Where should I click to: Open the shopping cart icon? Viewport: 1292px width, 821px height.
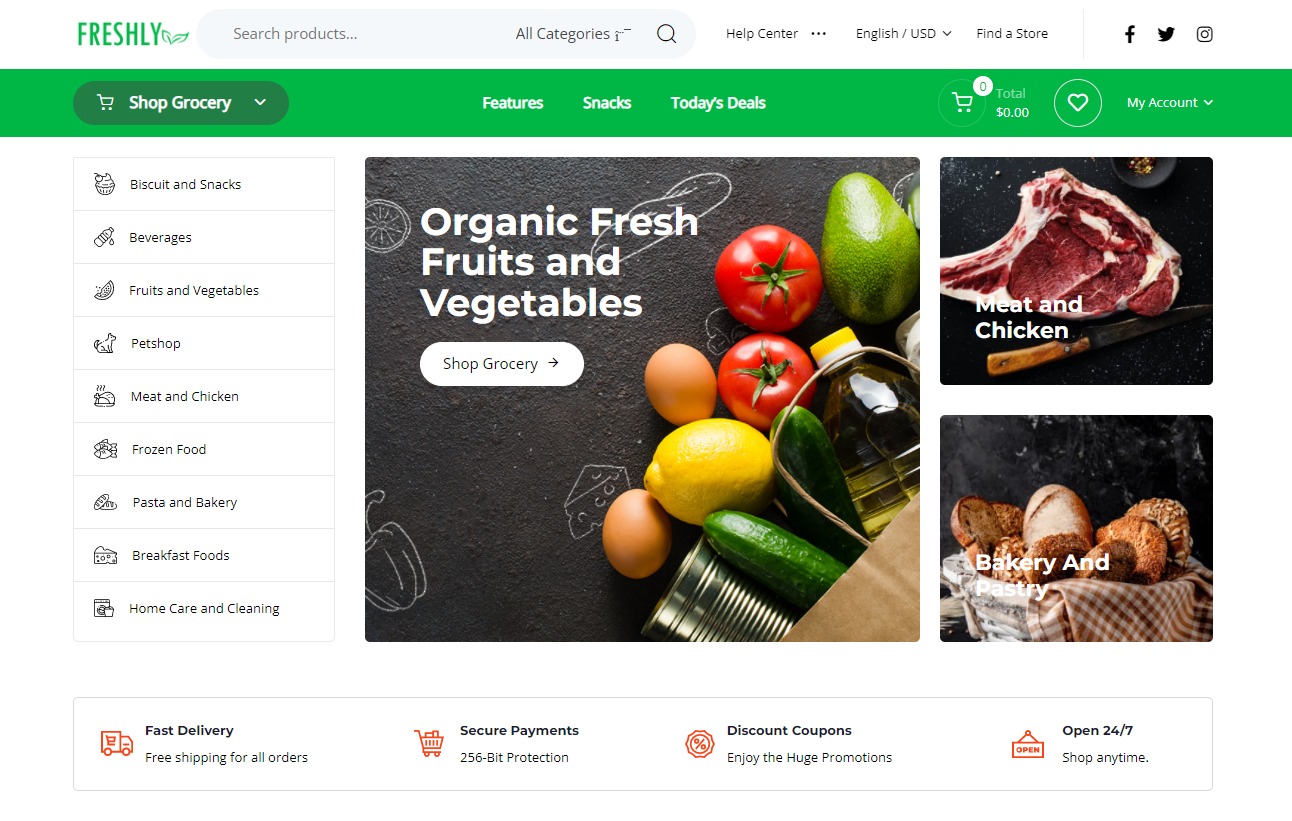(x=962, y=103)
